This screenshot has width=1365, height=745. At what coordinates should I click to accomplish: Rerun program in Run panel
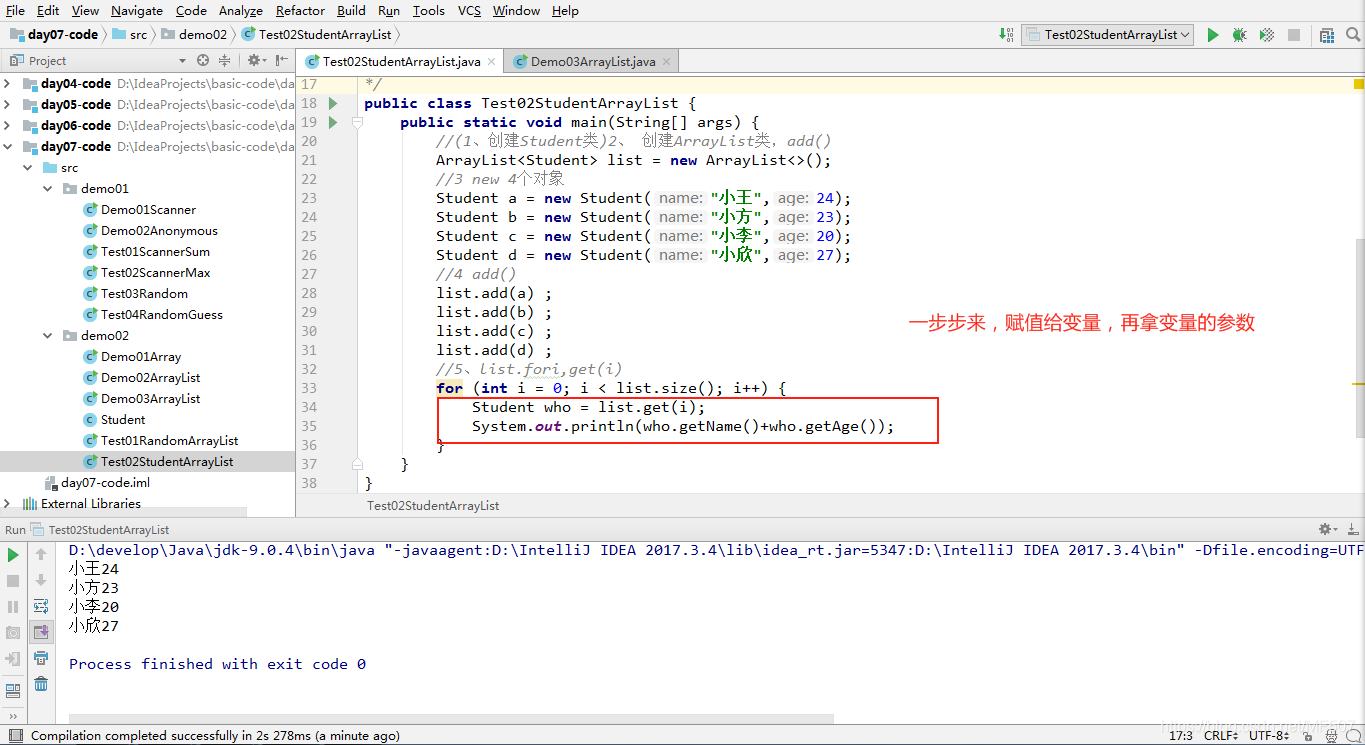[13, 554]
